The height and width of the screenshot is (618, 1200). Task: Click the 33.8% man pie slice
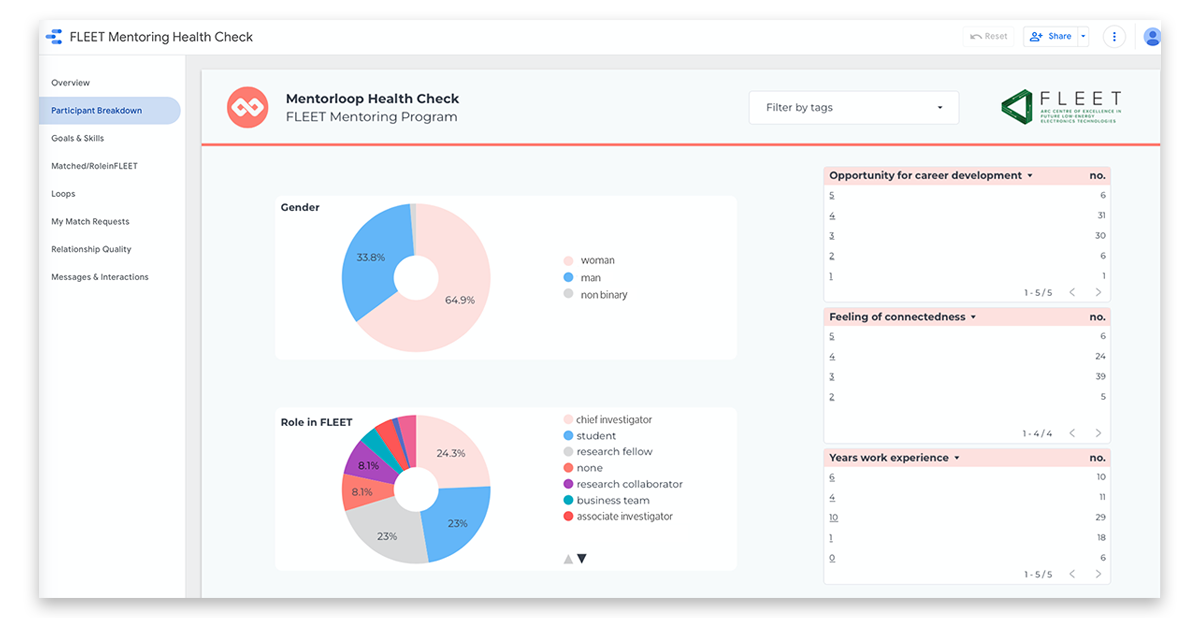tap(370, 258)
